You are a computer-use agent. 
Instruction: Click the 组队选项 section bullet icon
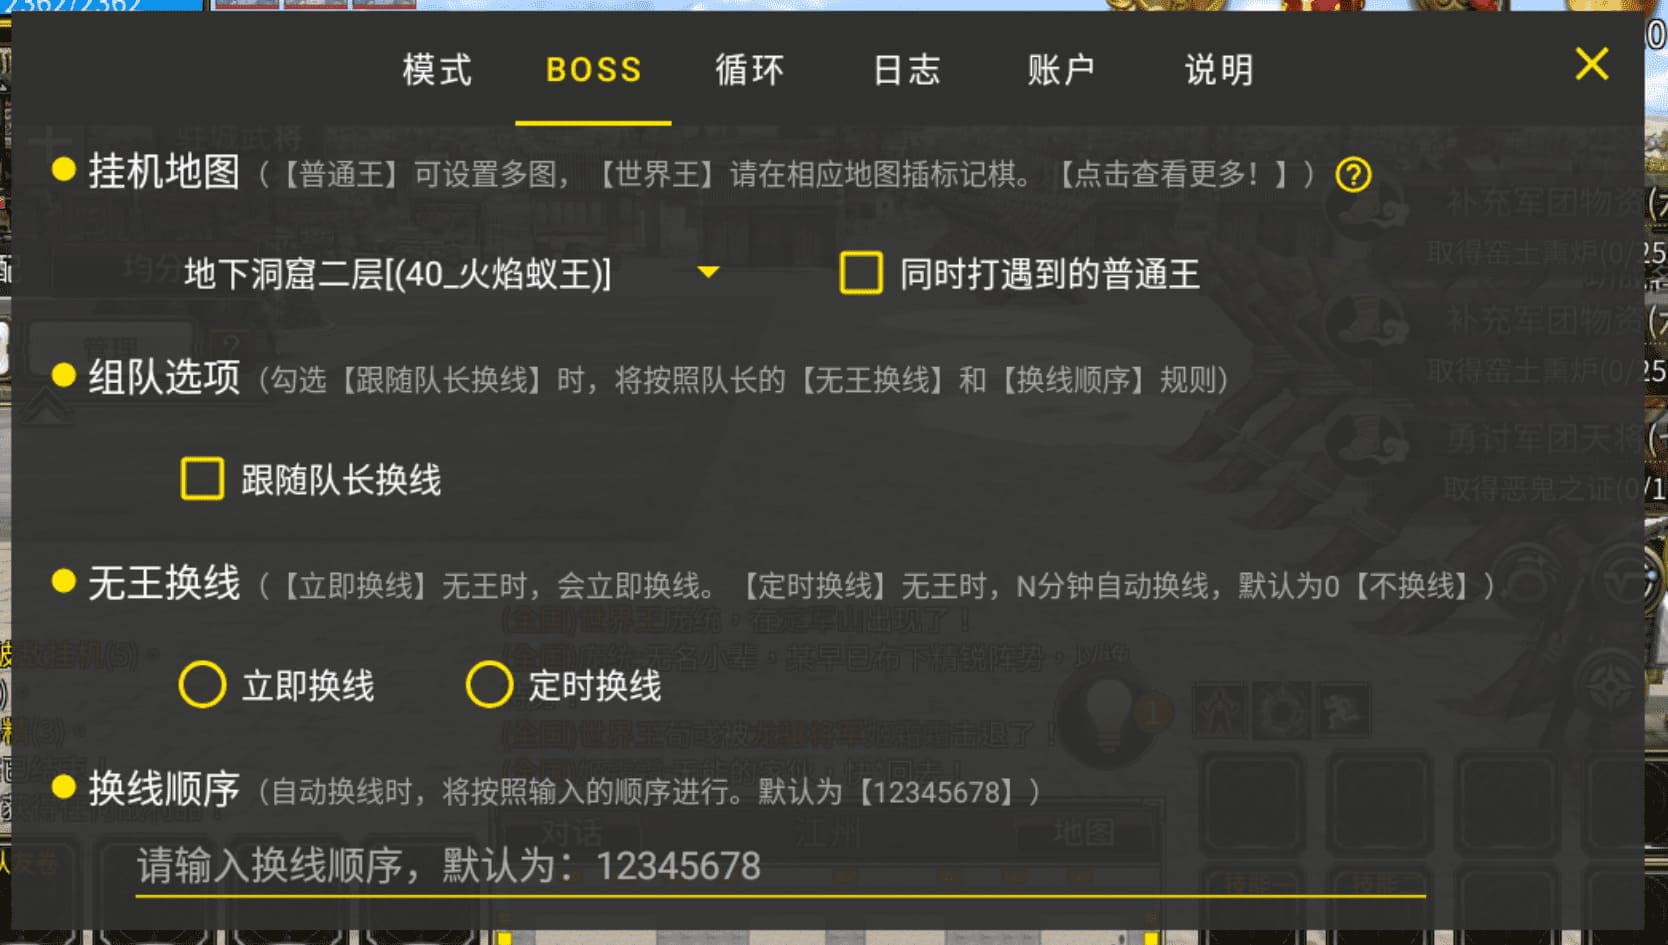tap(64, 375)
